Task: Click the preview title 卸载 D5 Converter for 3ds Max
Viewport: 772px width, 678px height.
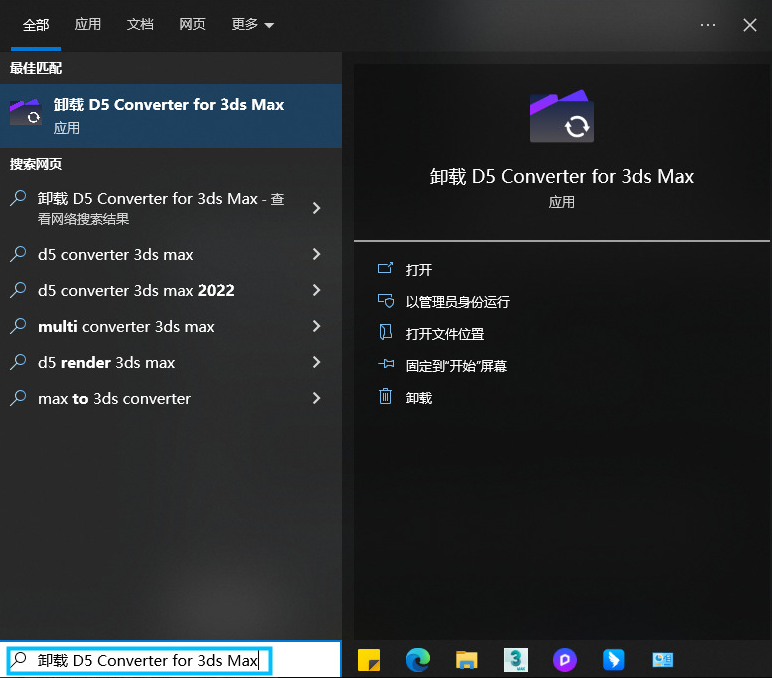Action: click(x=561, y=176)
